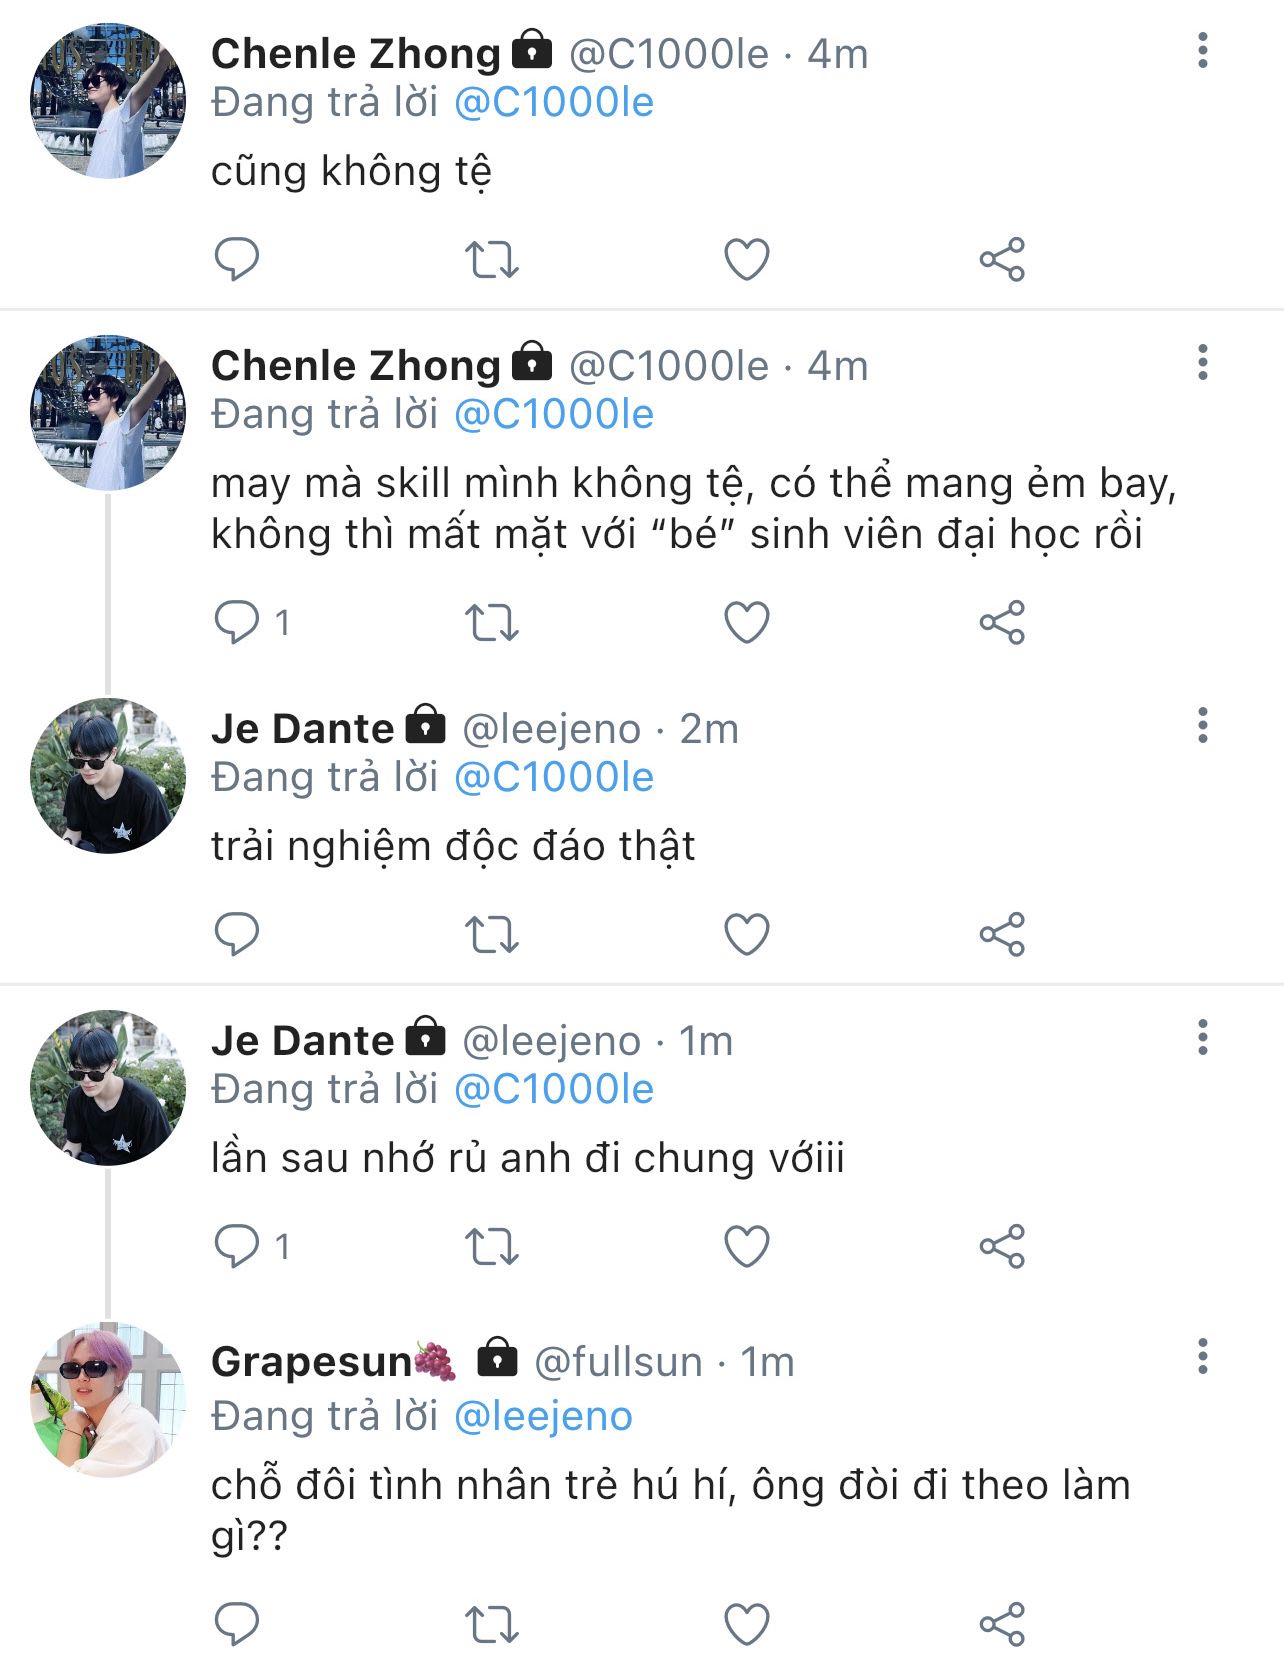Reply to the "may mà skill" tweet
The height and width of the screenshot is (1672, 1284).
click(x=237, y=622)
